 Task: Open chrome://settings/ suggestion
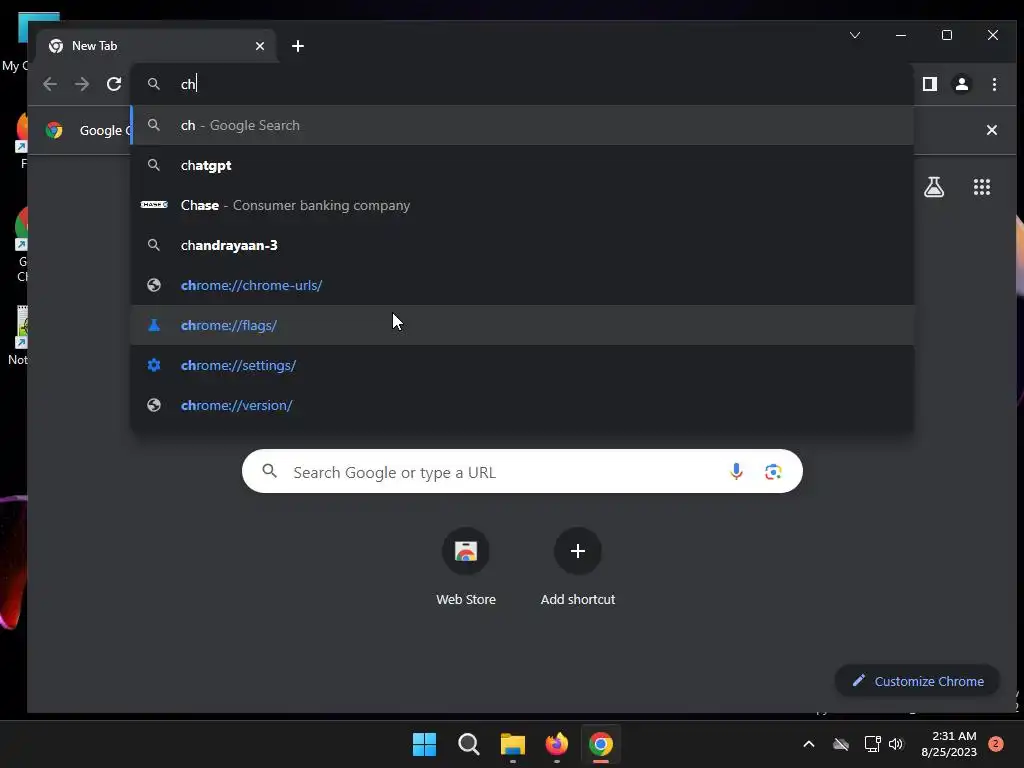(x=522, y=365)
